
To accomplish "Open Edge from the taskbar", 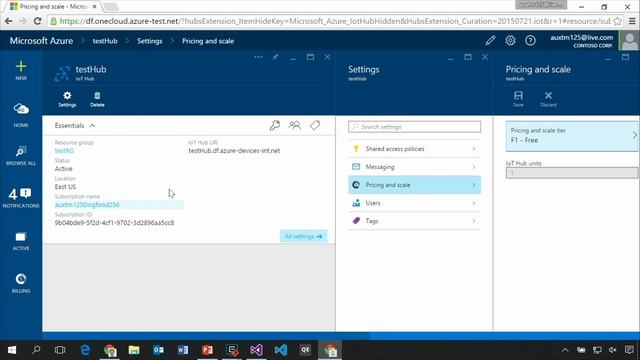I will click(x=85, y=350).
